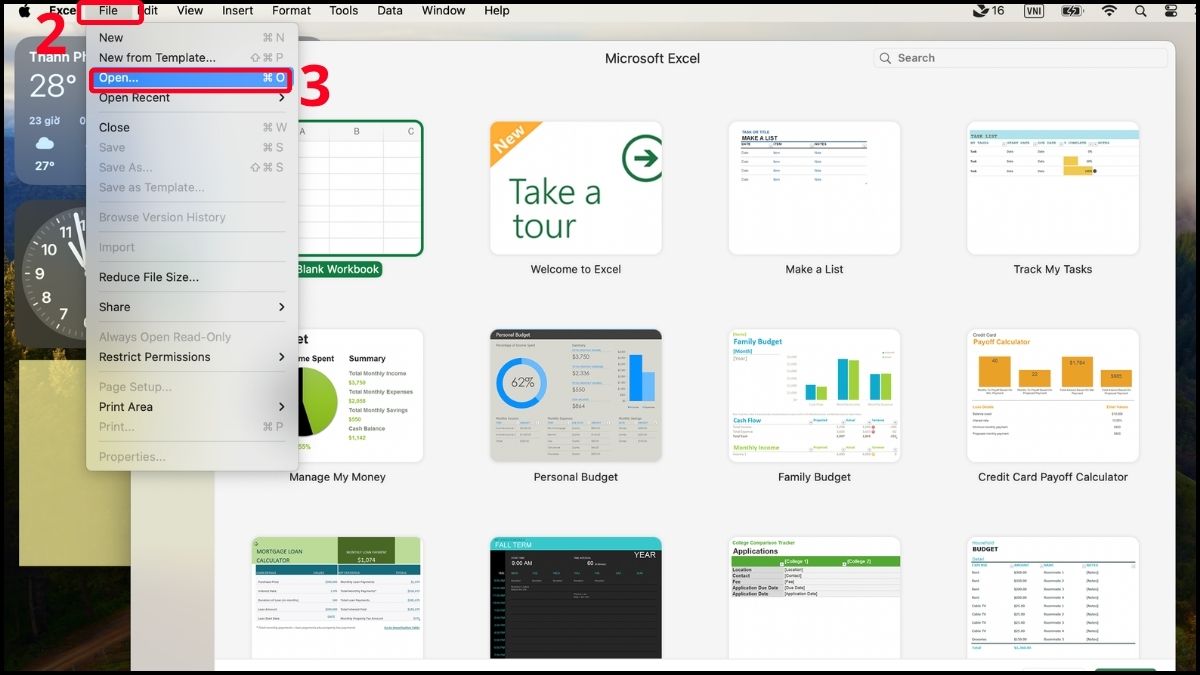Click the "Blank Workbook" label

click(x=339, y=269)
